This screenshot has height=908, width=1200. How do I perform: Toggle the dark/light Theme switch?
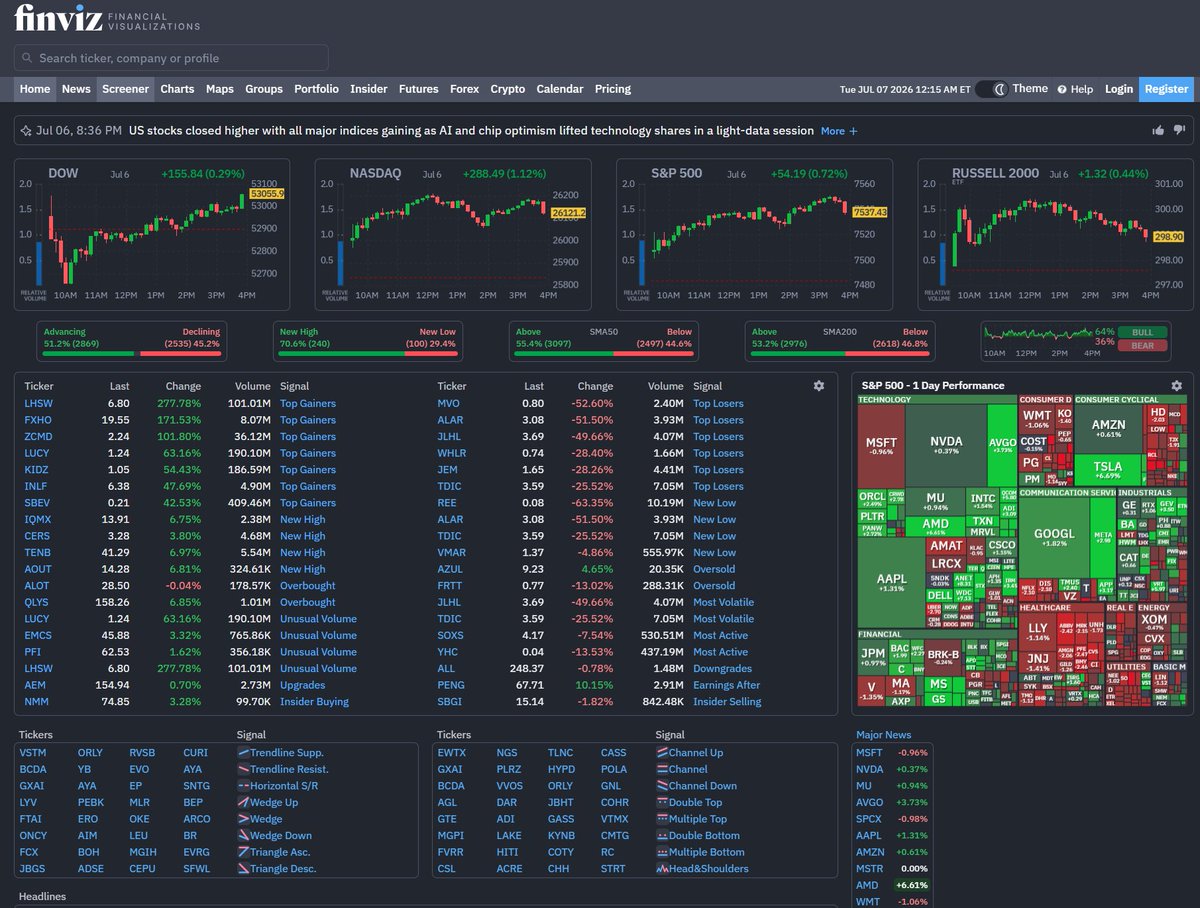tap(992, 89)
